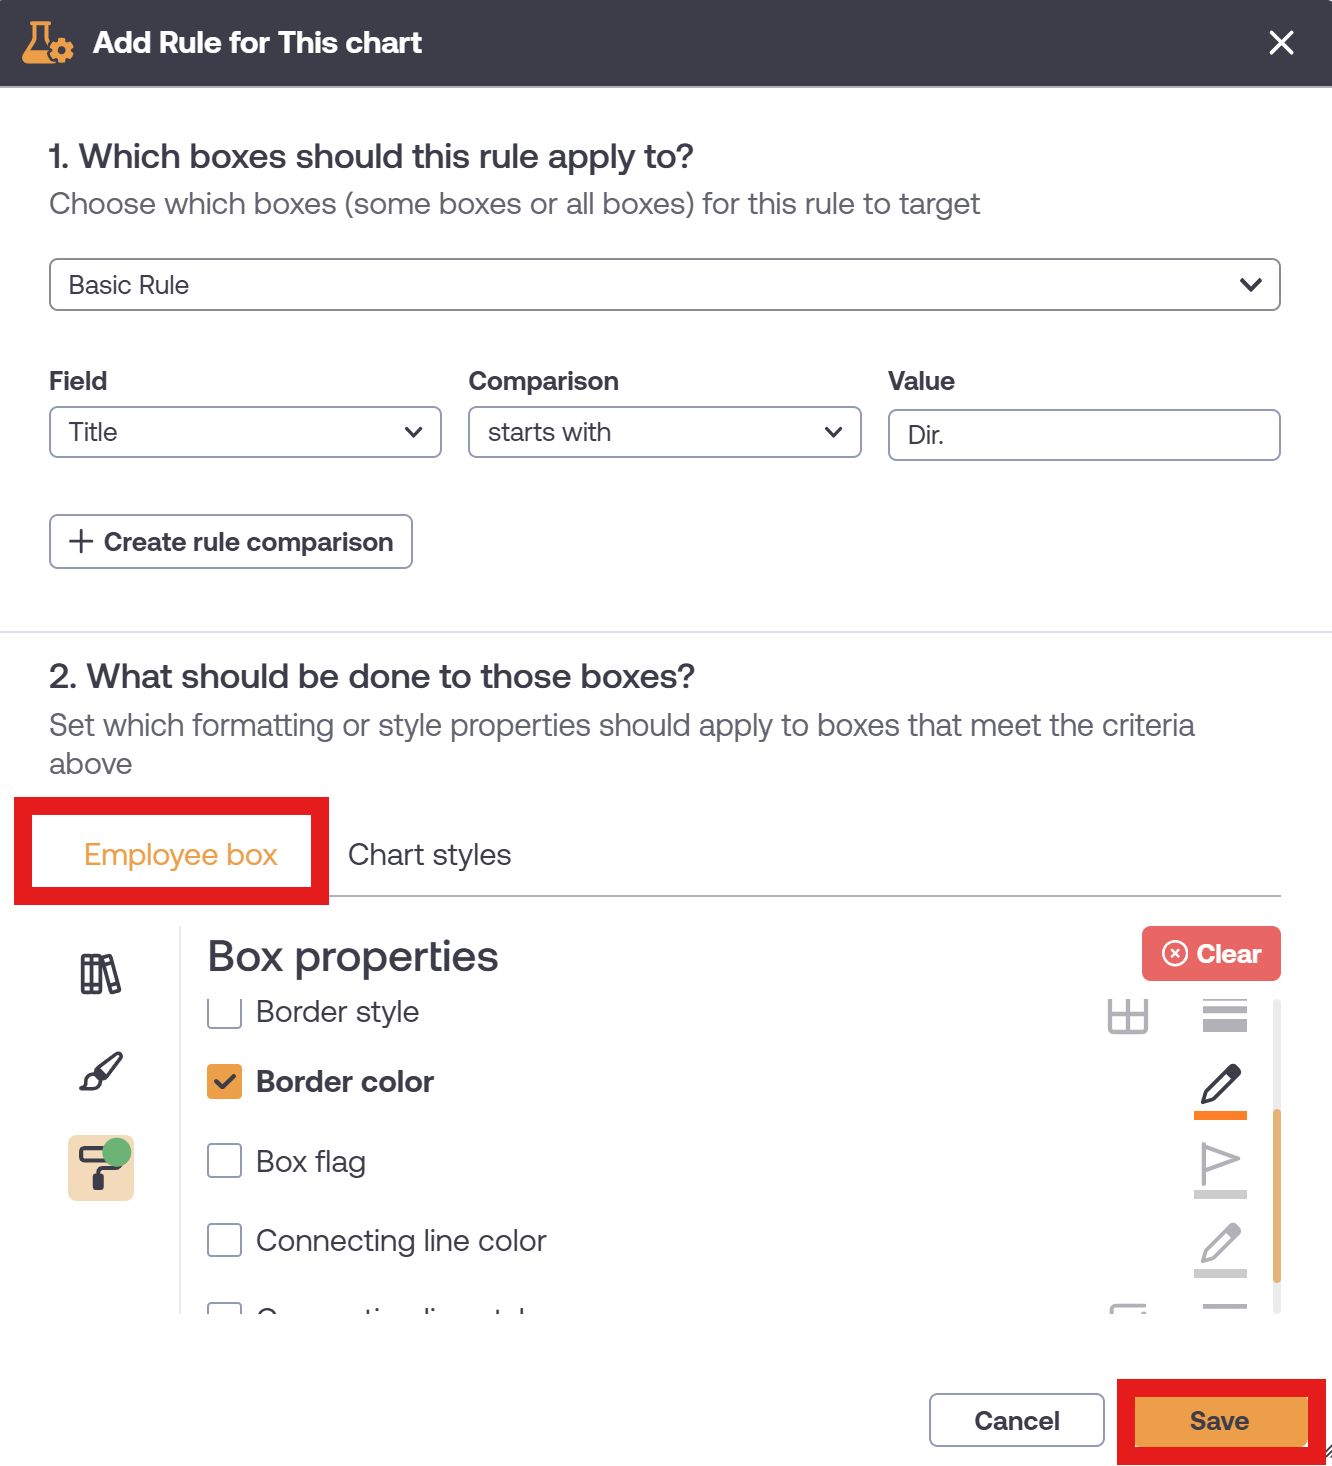Select the paintbrush sidebar icon

pos(100,1071)
